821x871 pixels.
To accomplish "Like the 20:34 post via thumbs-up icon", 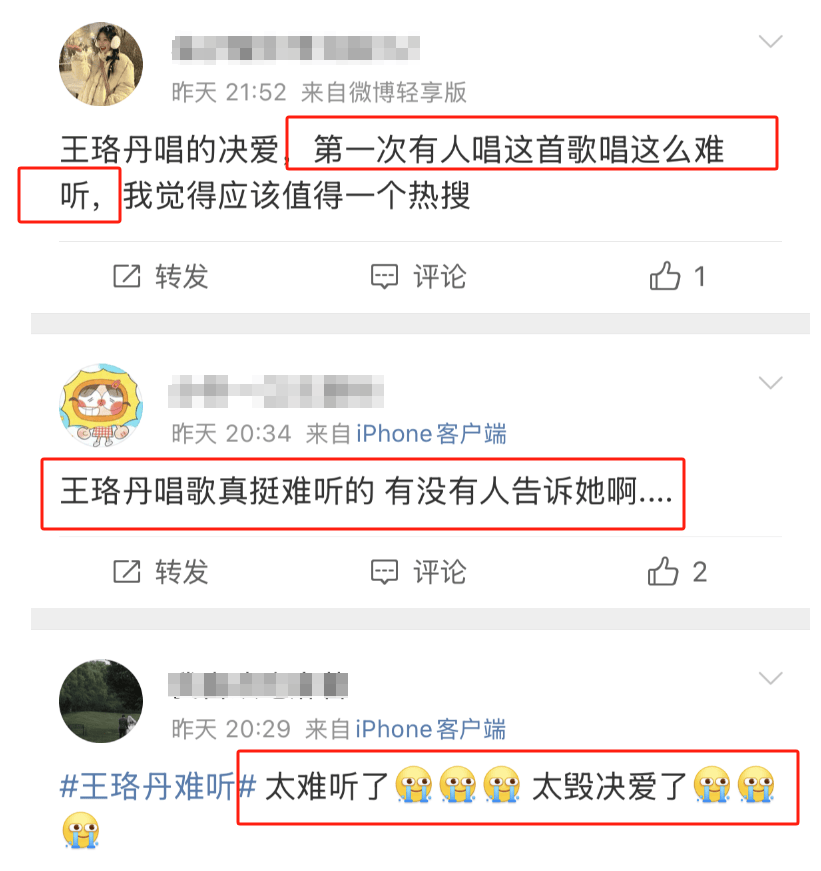I will pos(663,571).
